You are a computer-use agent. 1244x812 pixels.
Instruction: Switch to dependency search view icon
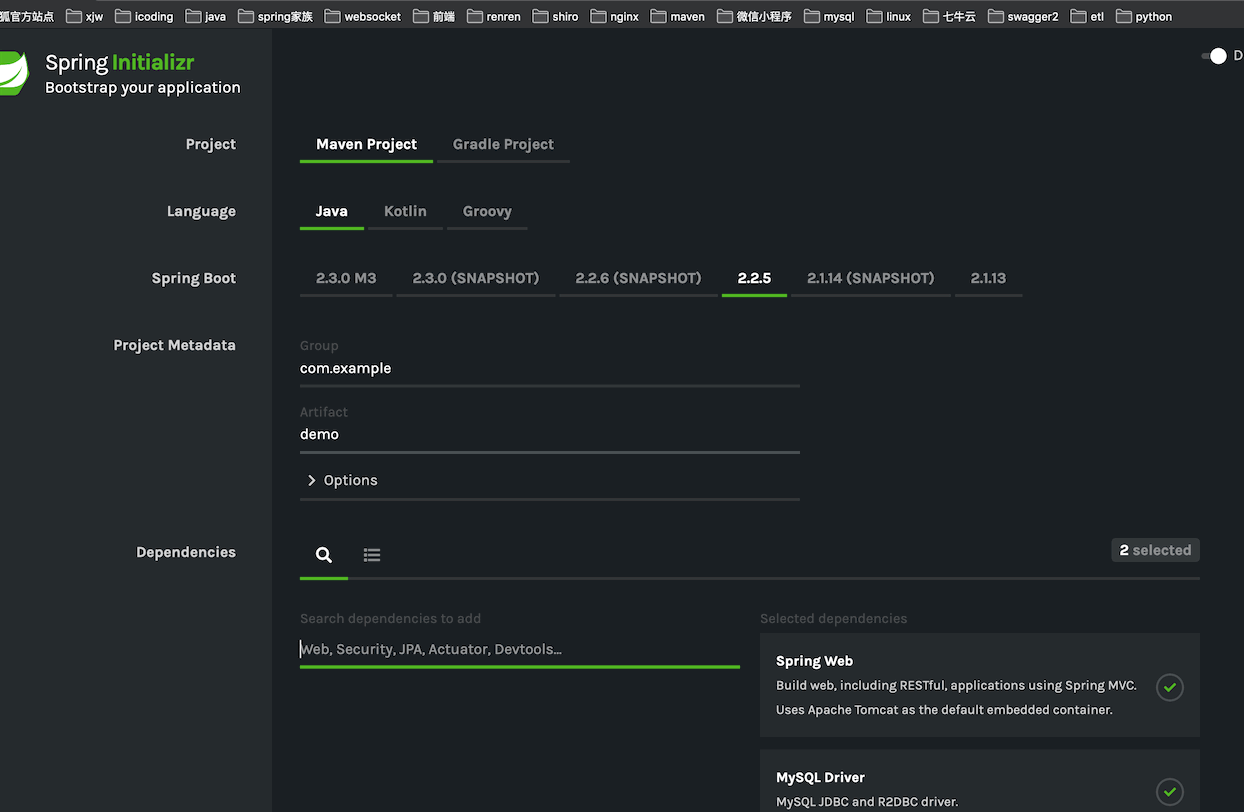(324, 555)
